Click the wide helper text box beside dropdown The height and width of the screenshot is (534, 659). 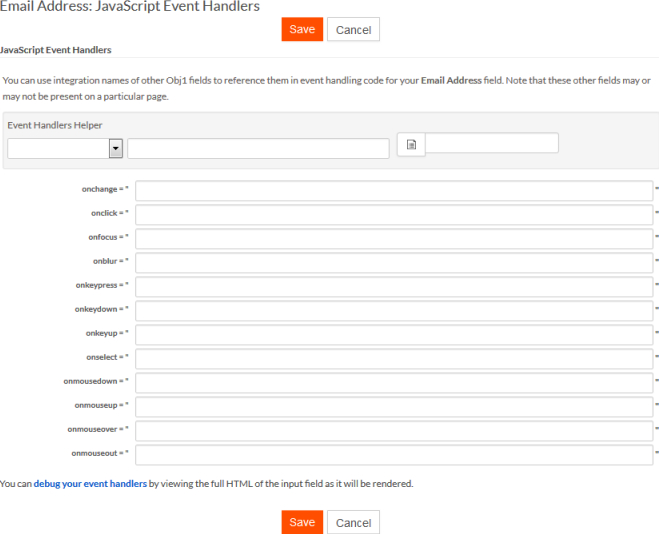(258, 148)
